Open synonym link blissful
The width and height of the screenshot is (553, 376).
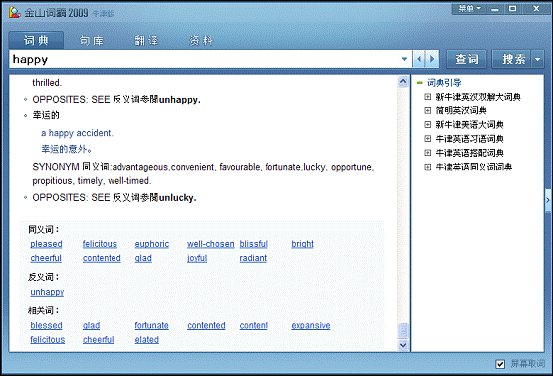[x=254, y=244]
